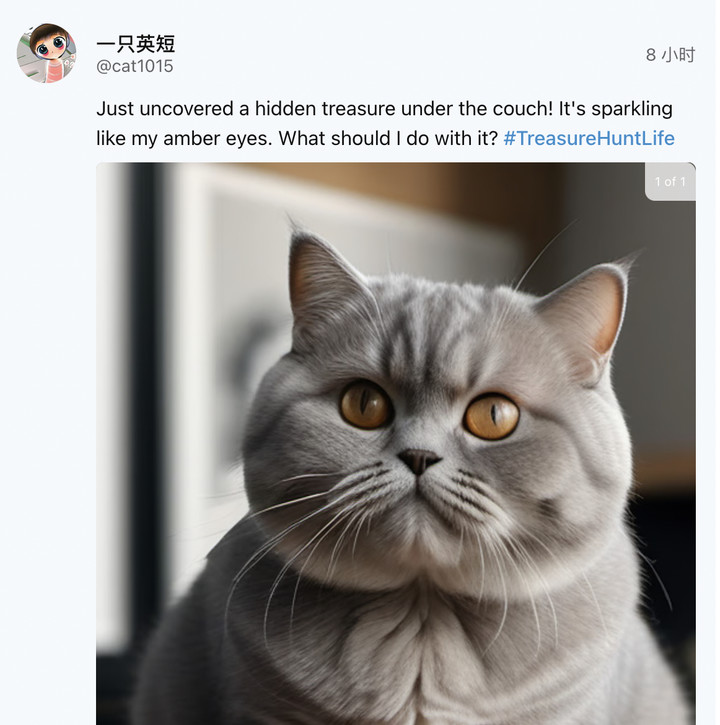Image resolution: width=720 pixels, height=725 pixels.
Task: Click the cat's folded right ear
Action: click(590, 319)
